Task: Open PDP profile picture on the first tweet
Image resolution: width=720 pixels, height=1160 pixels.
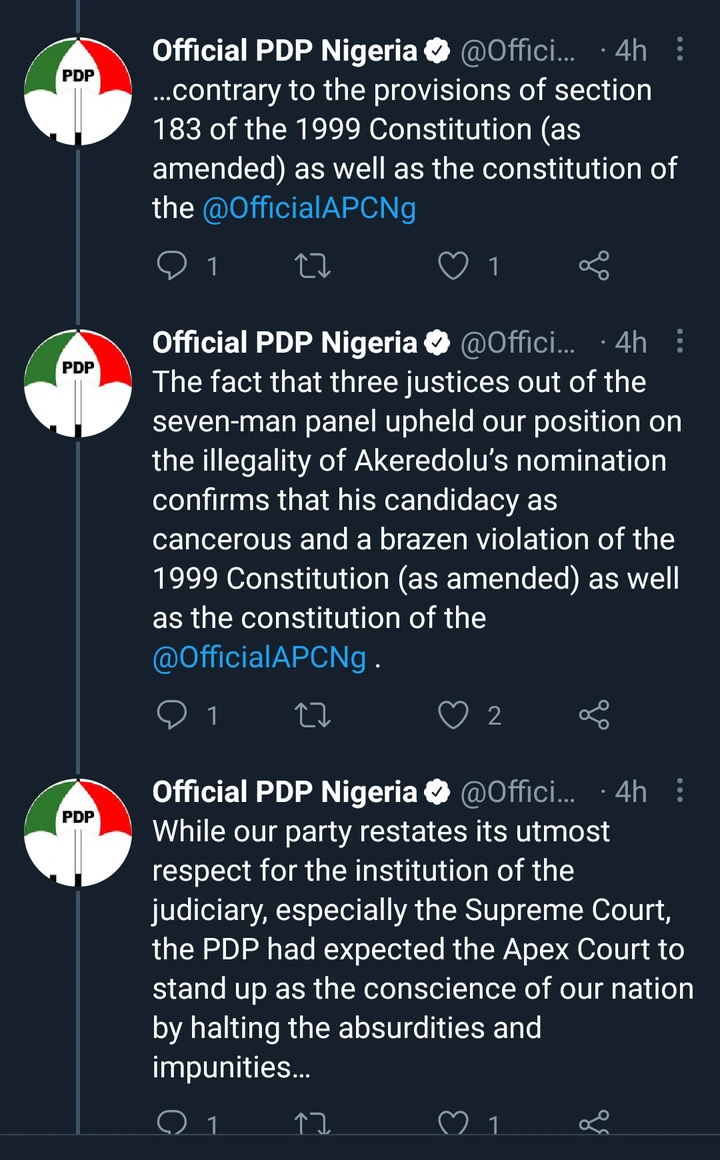Action: (78, 91)
